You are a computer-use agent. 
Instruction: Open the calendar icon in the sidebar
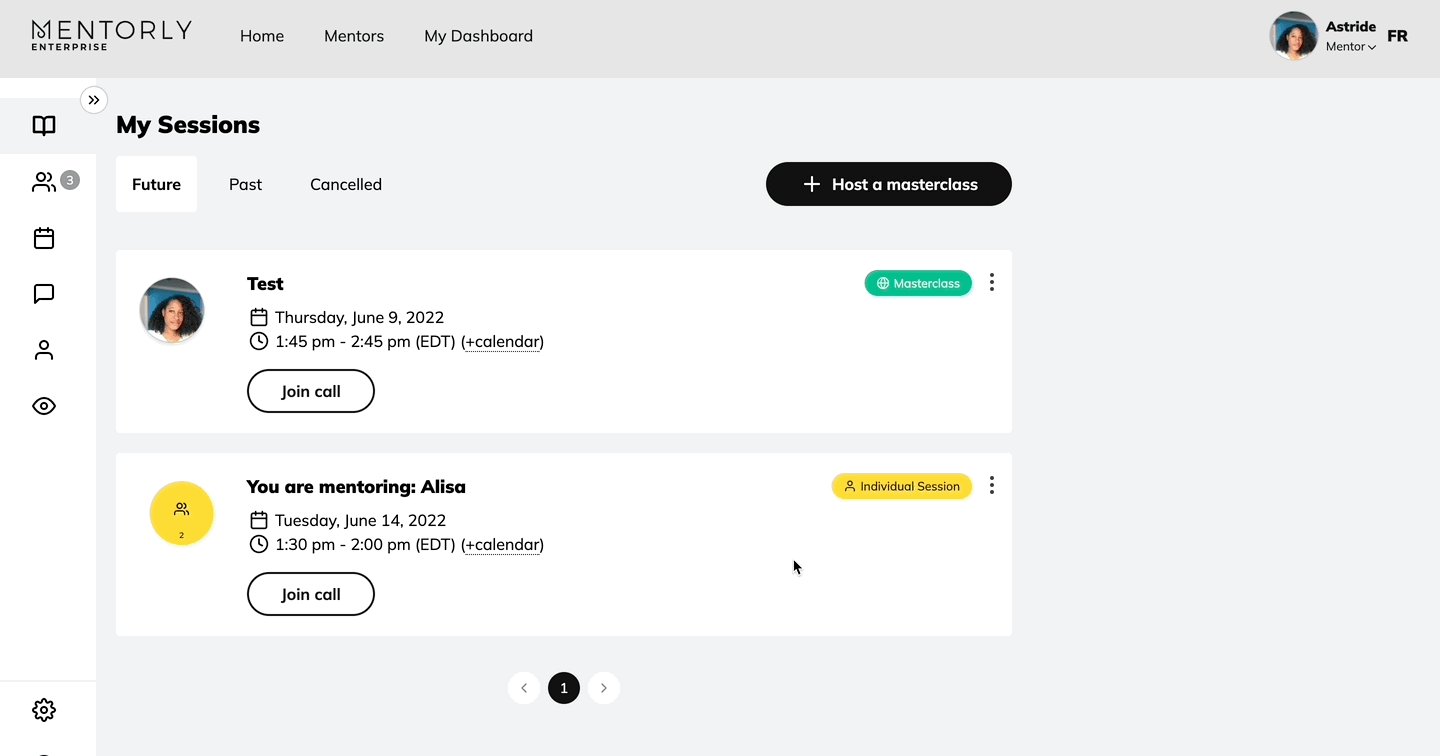(x=44, y=238)
